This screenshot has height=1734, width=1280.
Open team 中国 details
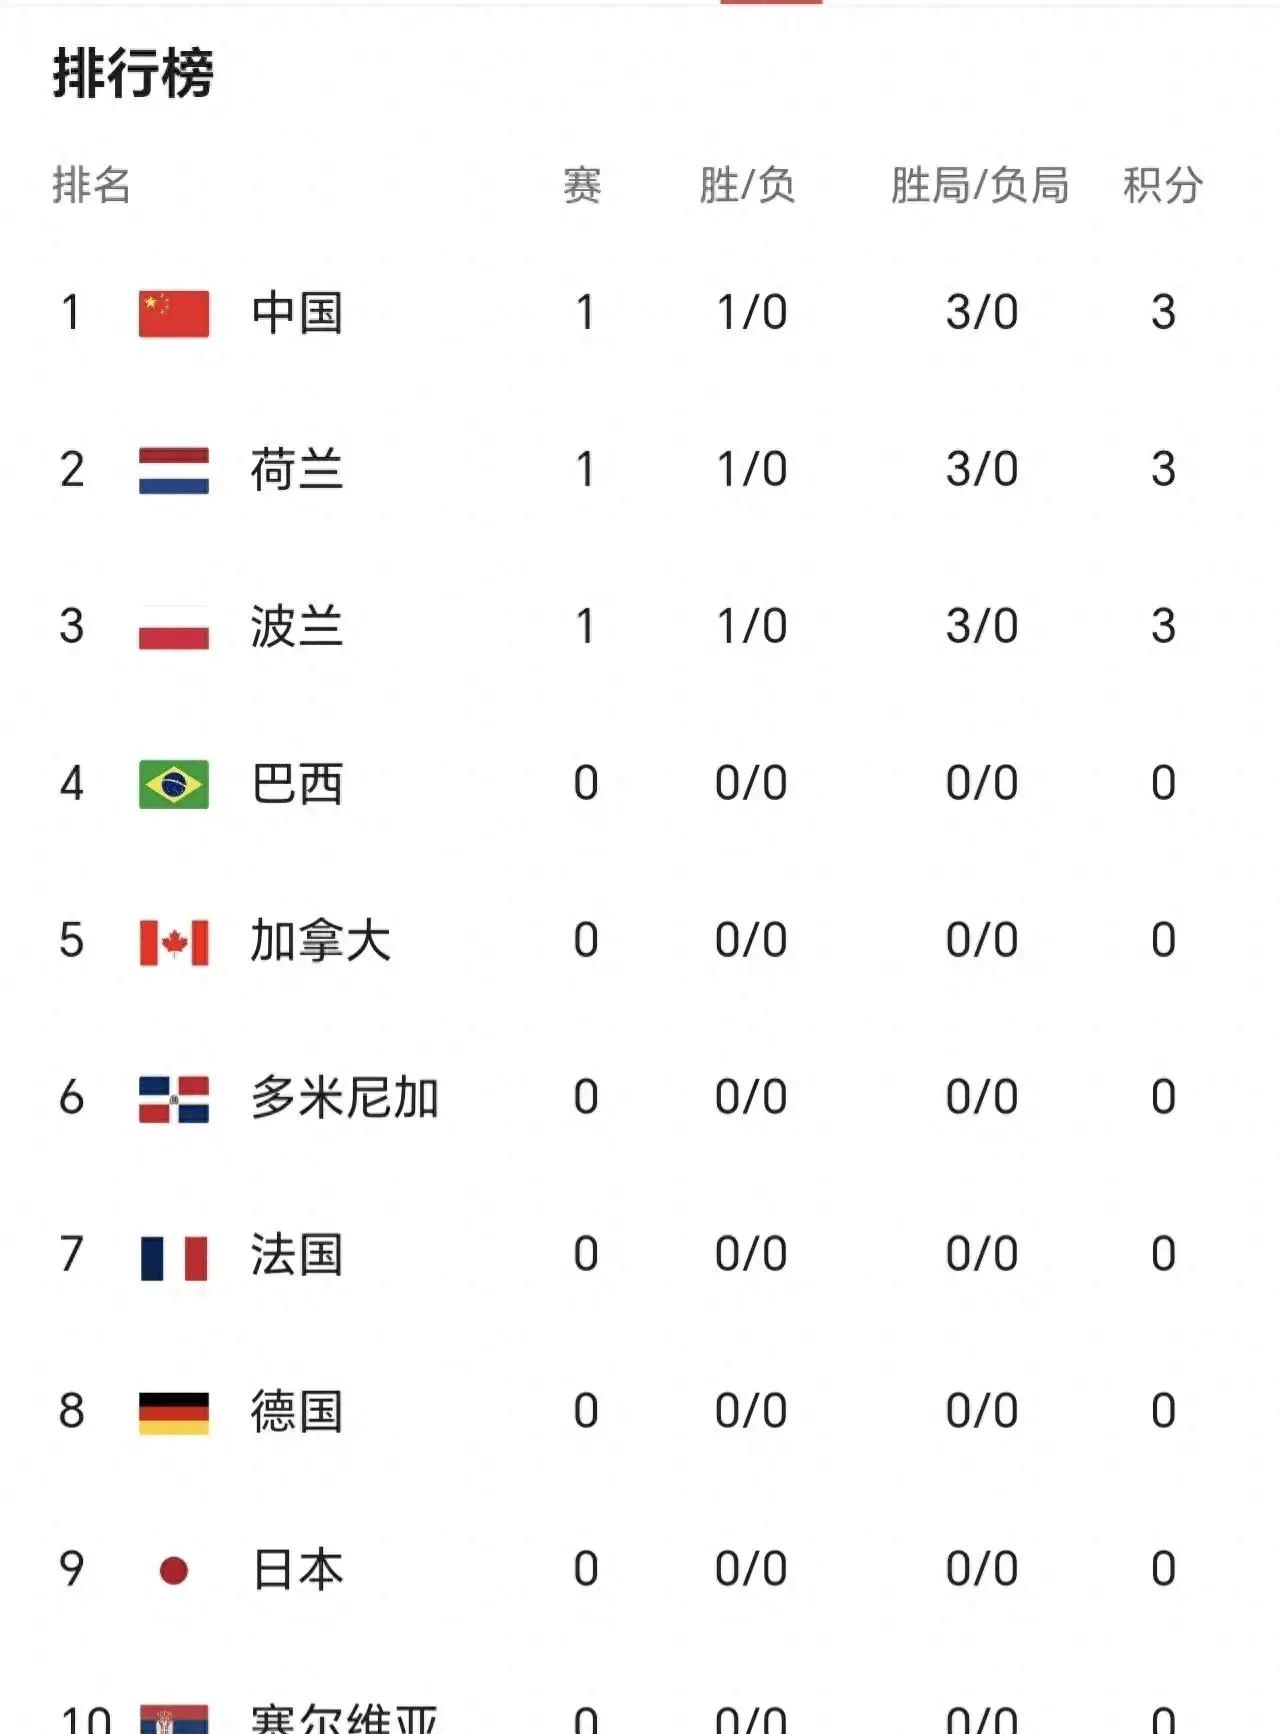tap(297, 314)
